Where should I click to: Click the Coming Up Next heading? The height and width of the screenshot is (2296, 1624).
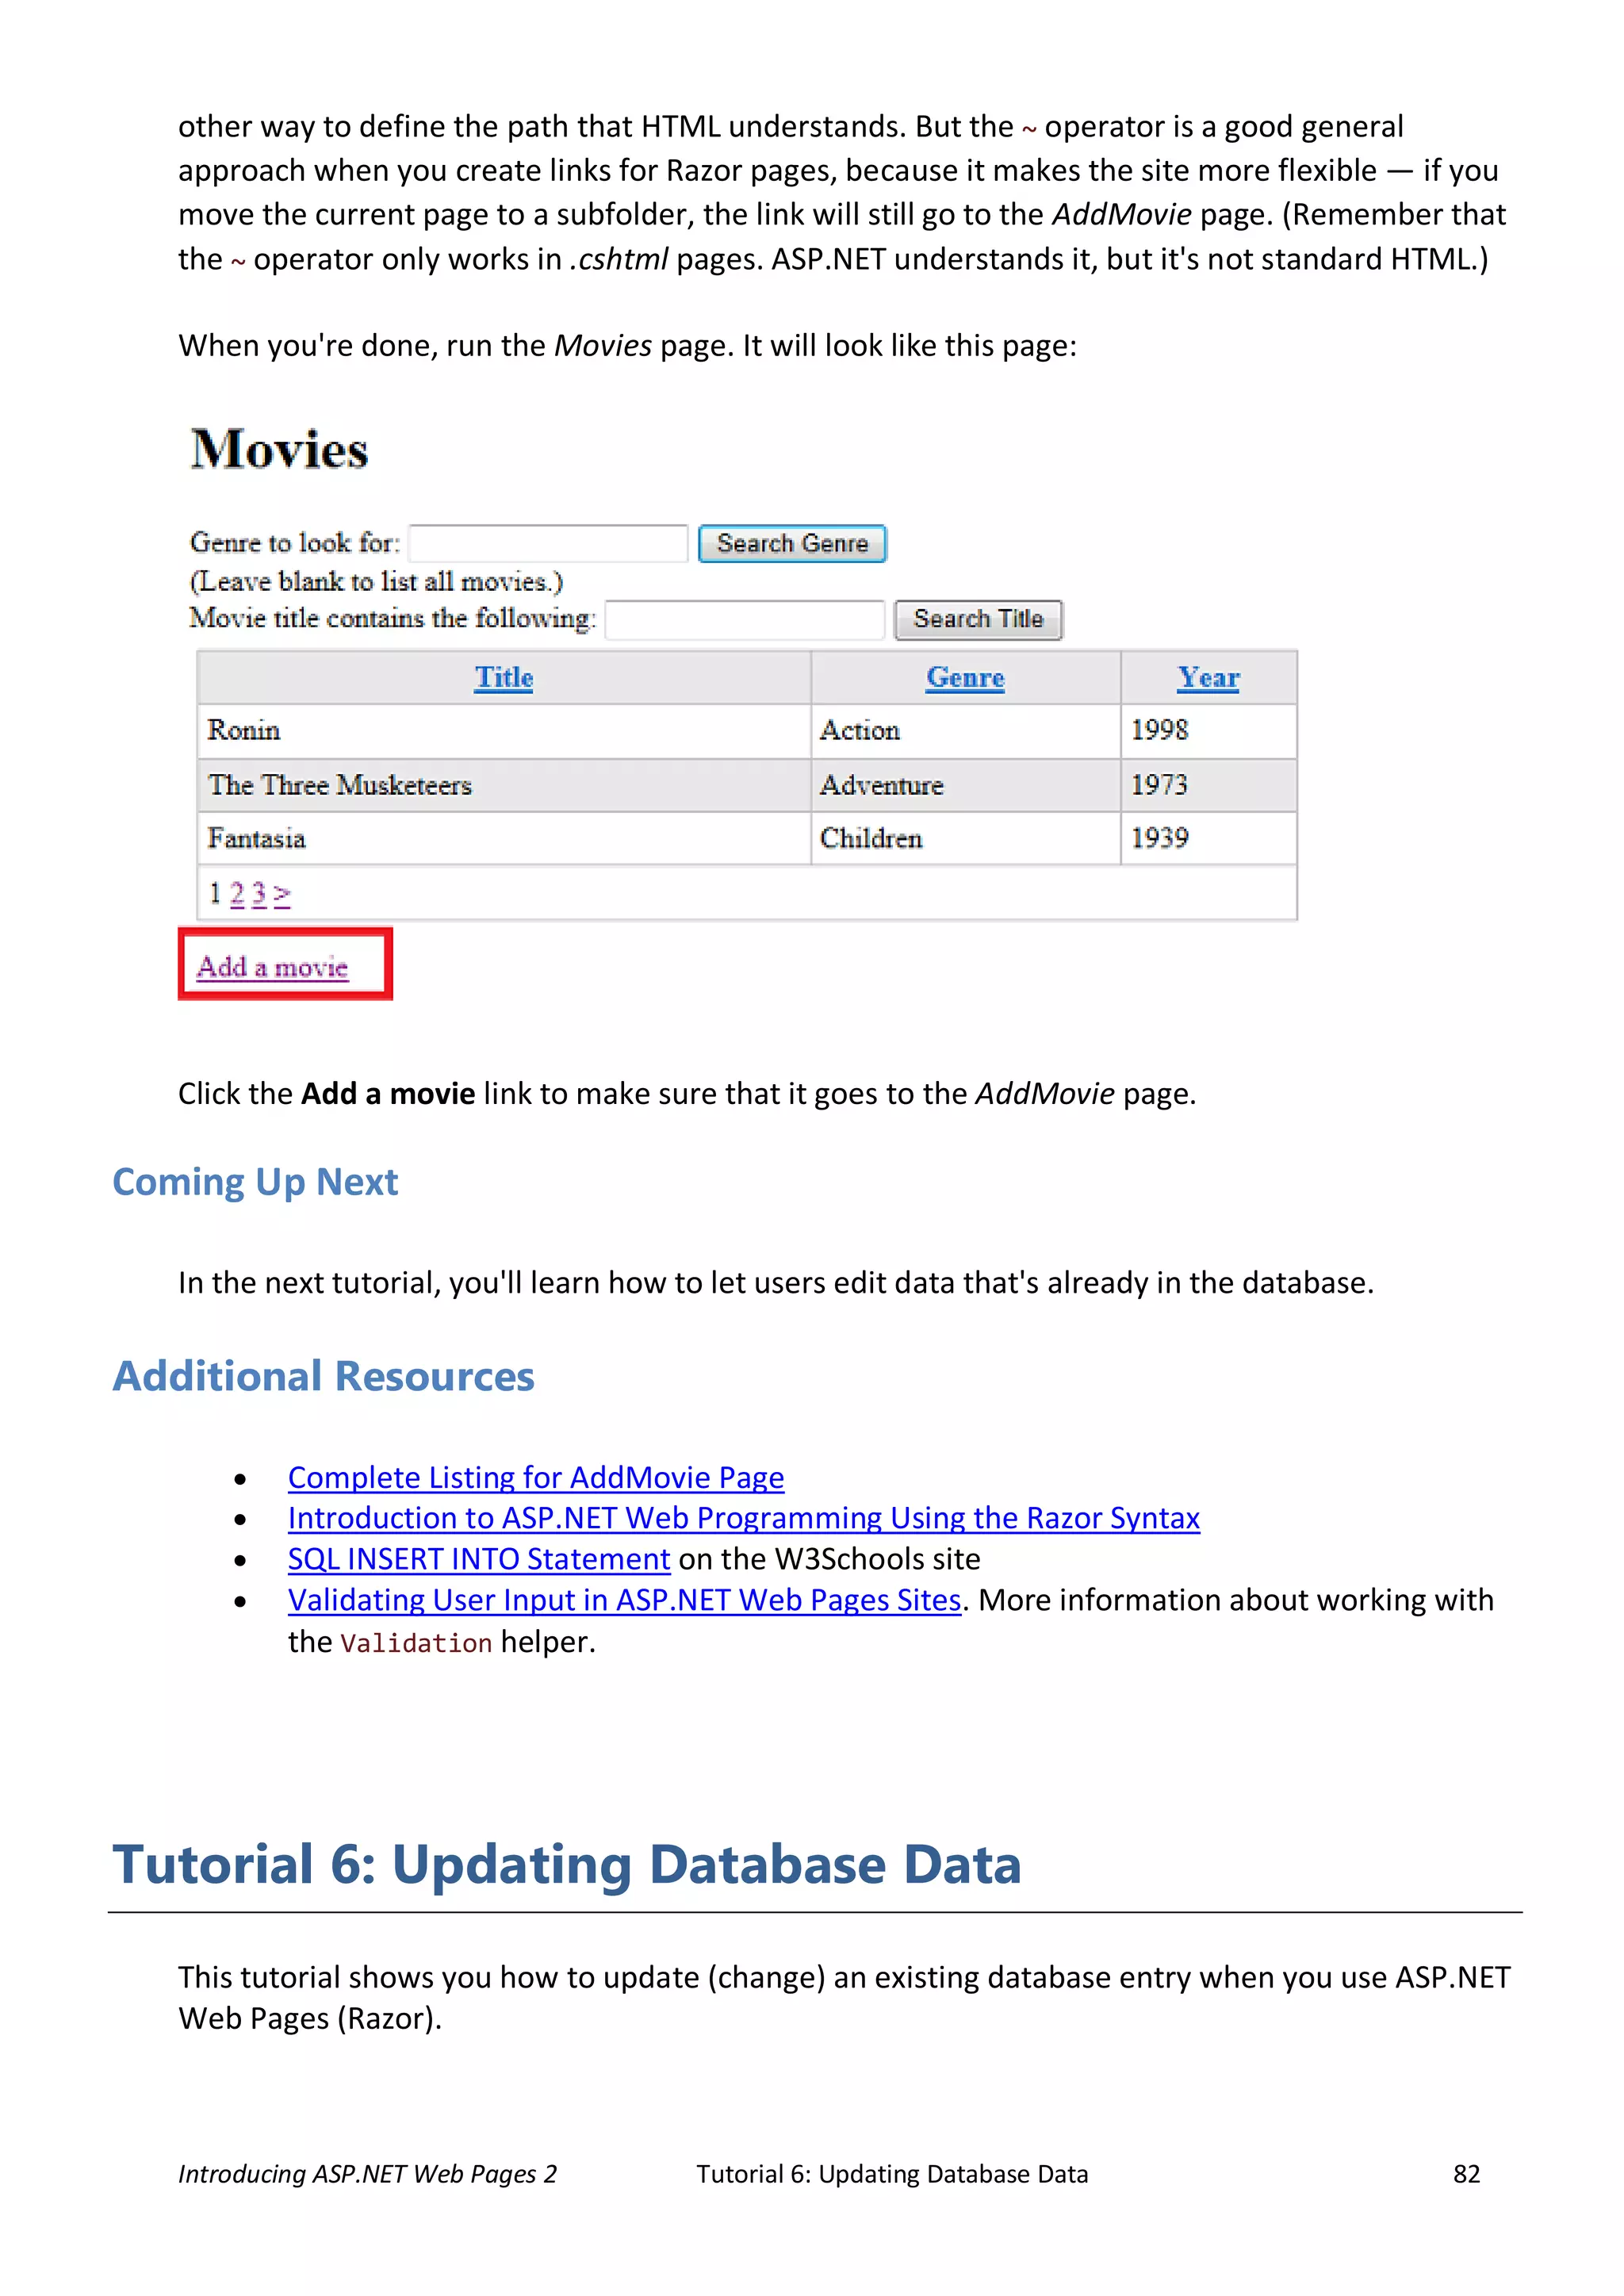pos(255,1182)
